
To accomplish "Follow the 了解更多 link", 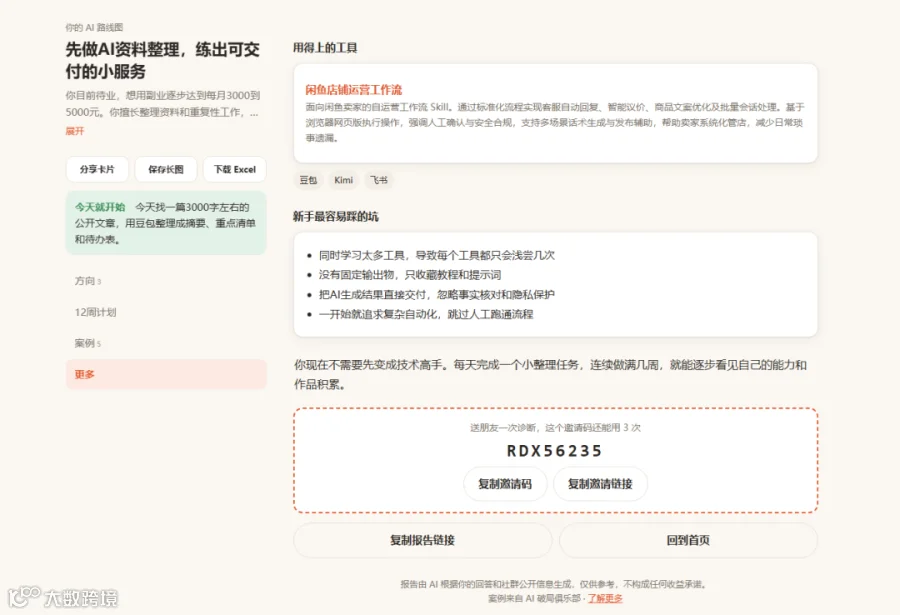I will coord(605,598).
